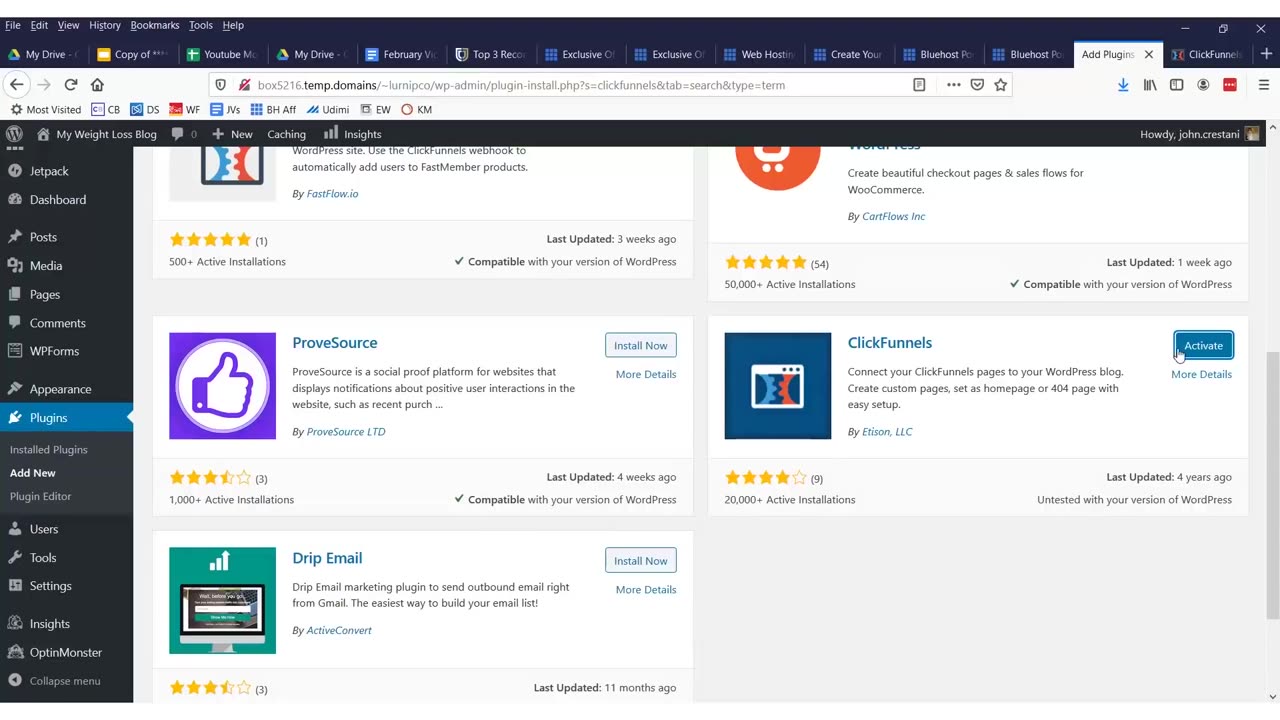This screenshot has width=1280, height=720.
Task: Close the Add Plugins tab
Action: 1149,54
